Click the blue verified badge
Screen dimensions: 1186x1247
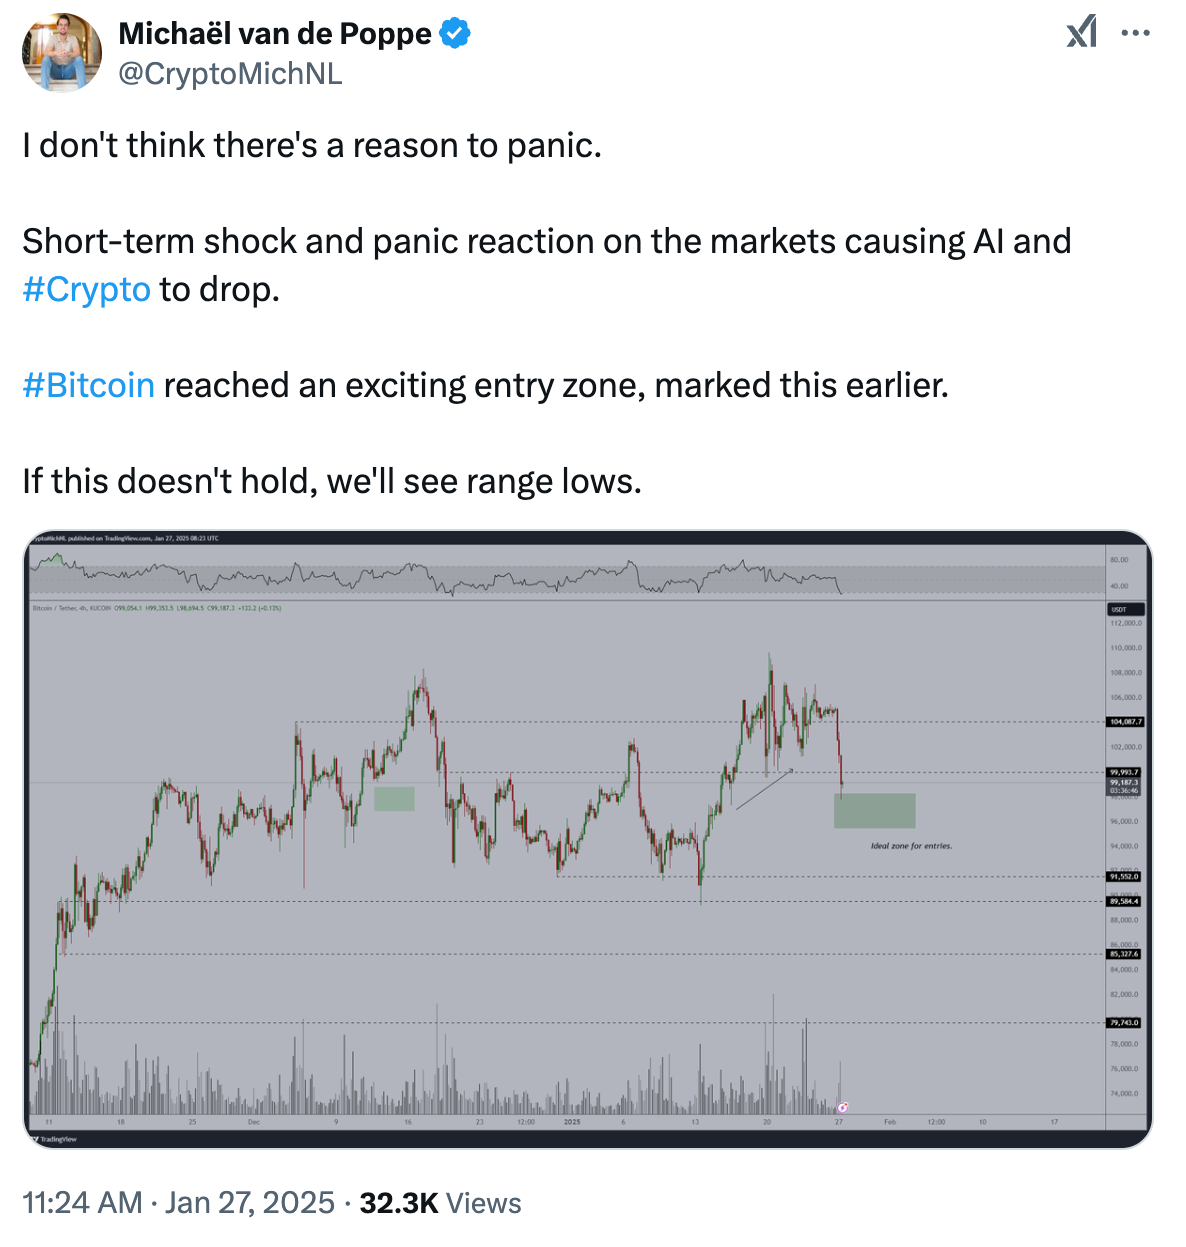click(x=455, y=34)
